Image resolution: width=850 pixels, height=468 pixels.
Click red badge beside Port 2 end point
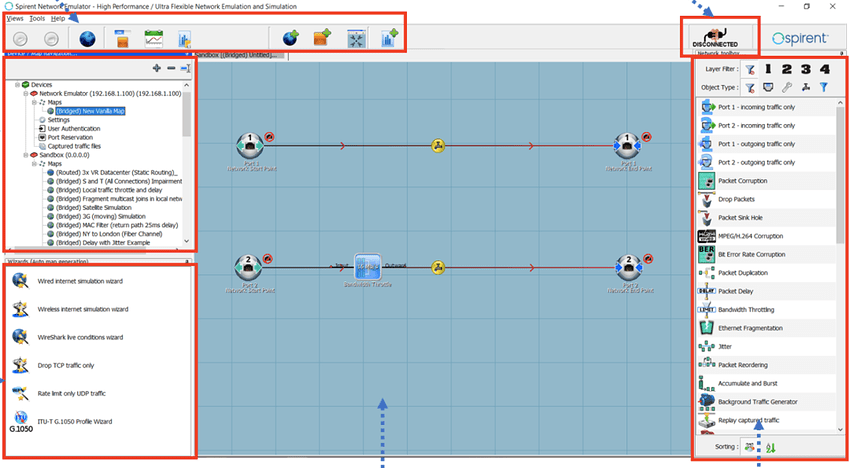(x=648, y=259)
